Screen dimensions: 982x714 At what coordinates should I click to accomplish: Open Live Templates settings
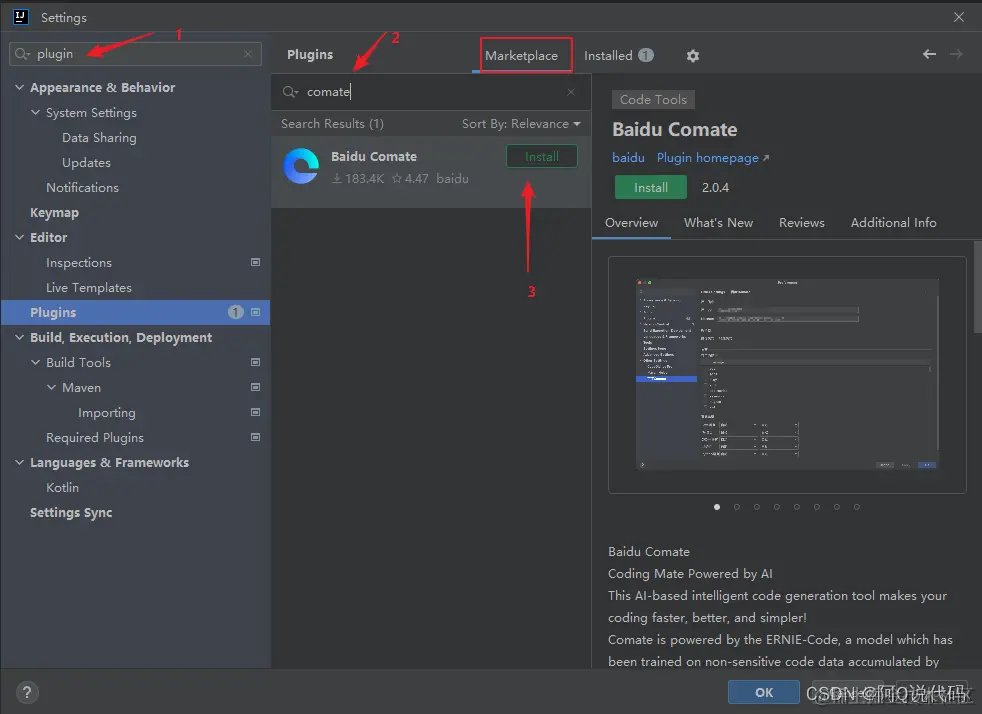[x=89, y=287]
